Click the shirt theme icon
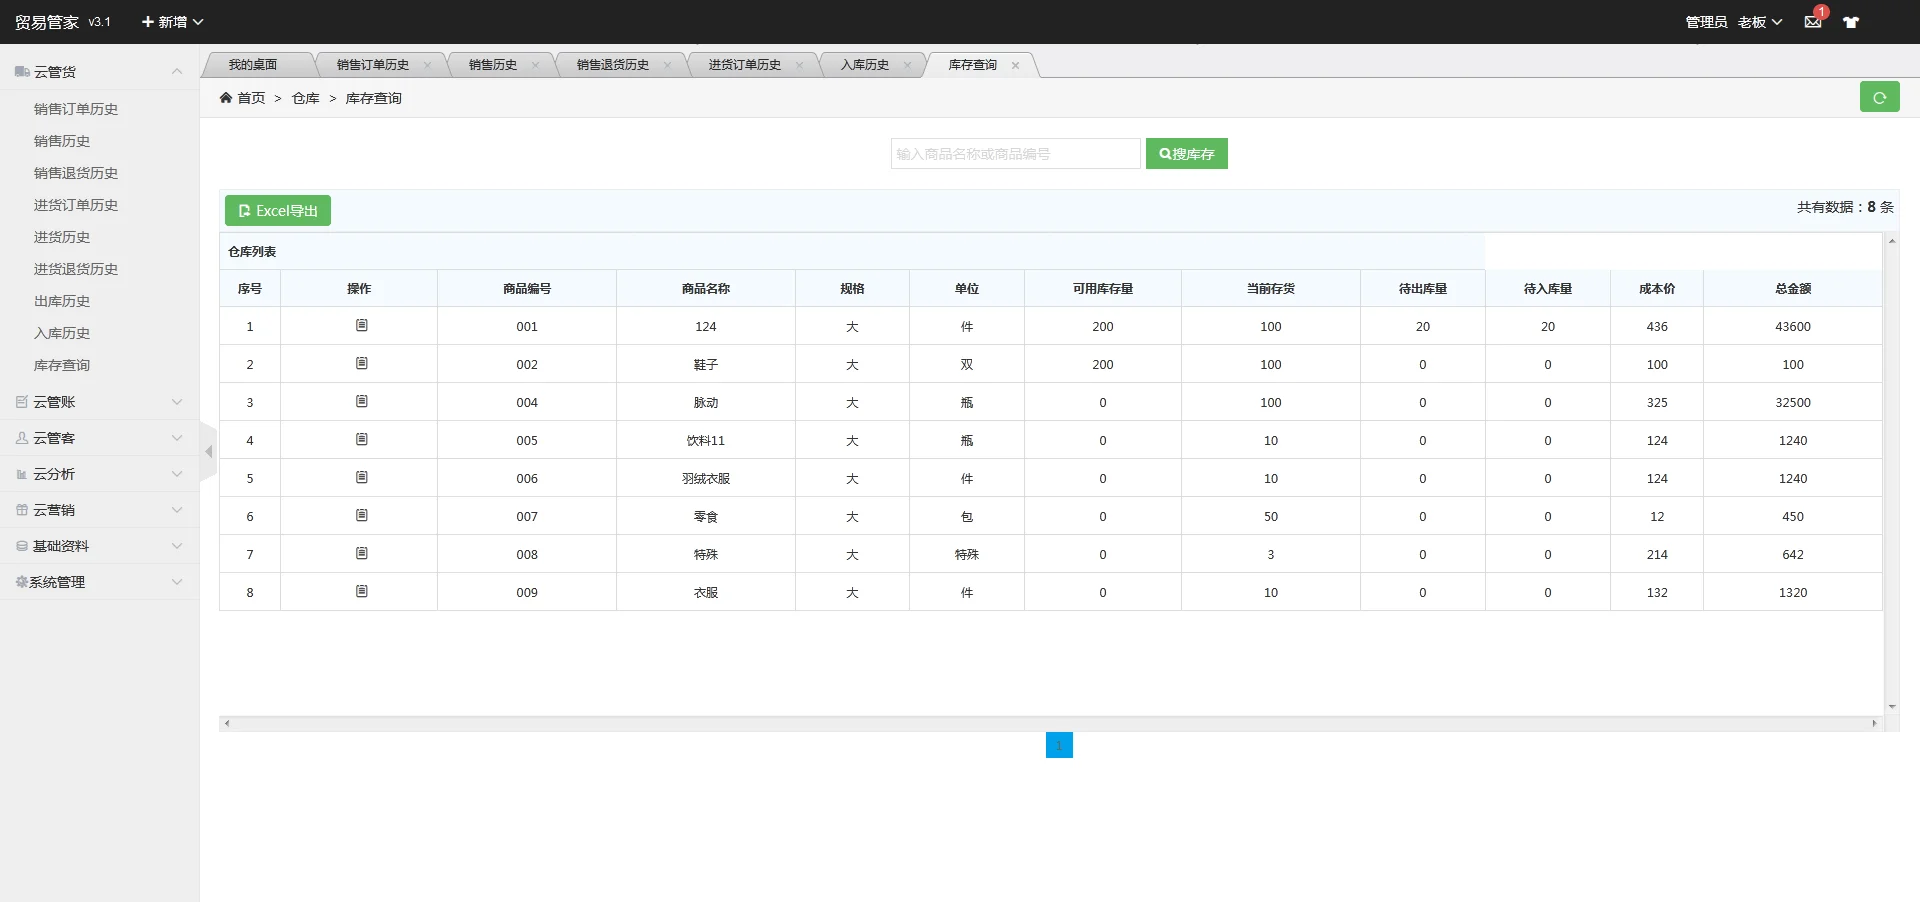Image resolution: width=1920 pixels, height=902 pixels. click(x=1851, y=22)
